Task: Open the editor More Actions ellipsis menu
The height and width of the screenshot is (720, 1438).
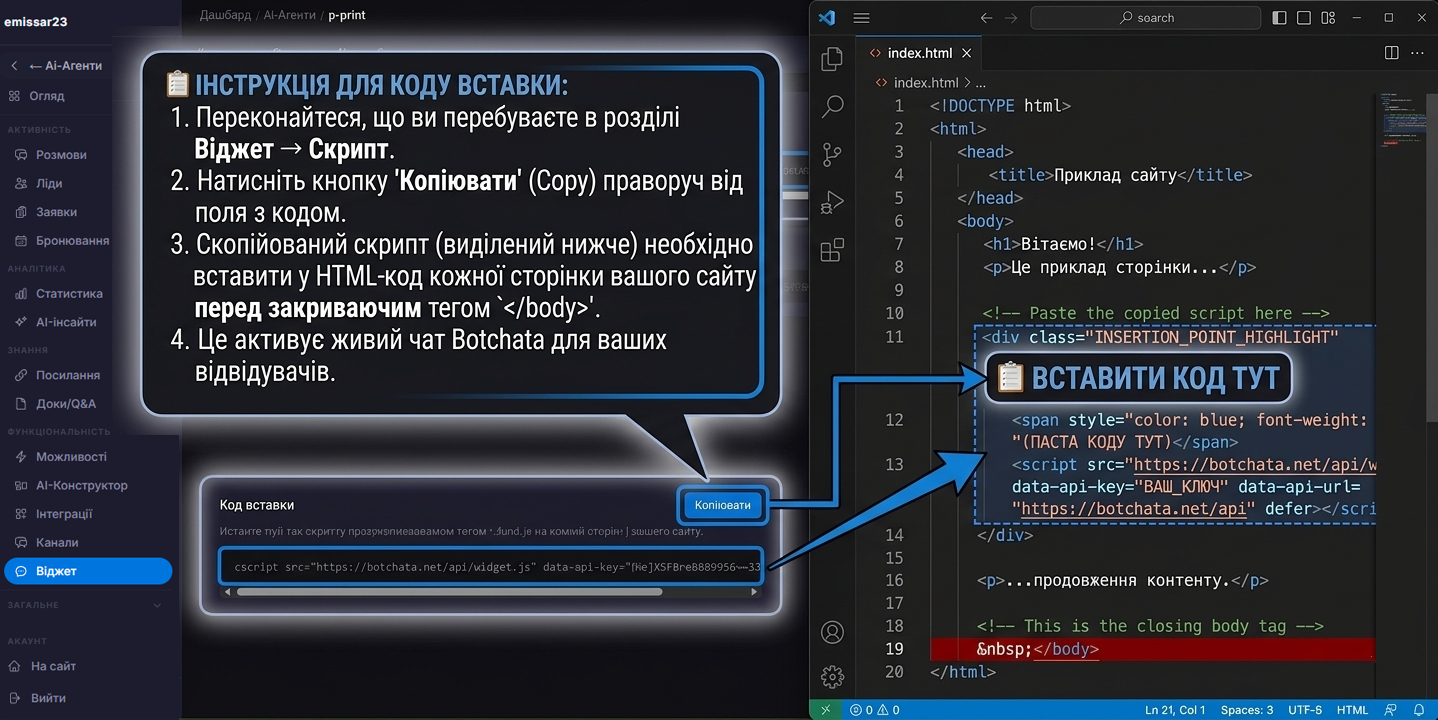Action: pyautogui.click(x=1417, y=53)
